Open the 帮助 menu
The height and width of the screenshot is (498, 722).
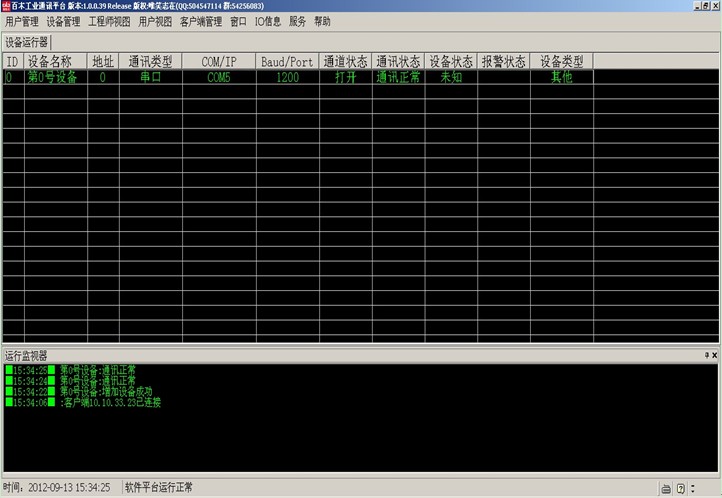pos(322,22)
